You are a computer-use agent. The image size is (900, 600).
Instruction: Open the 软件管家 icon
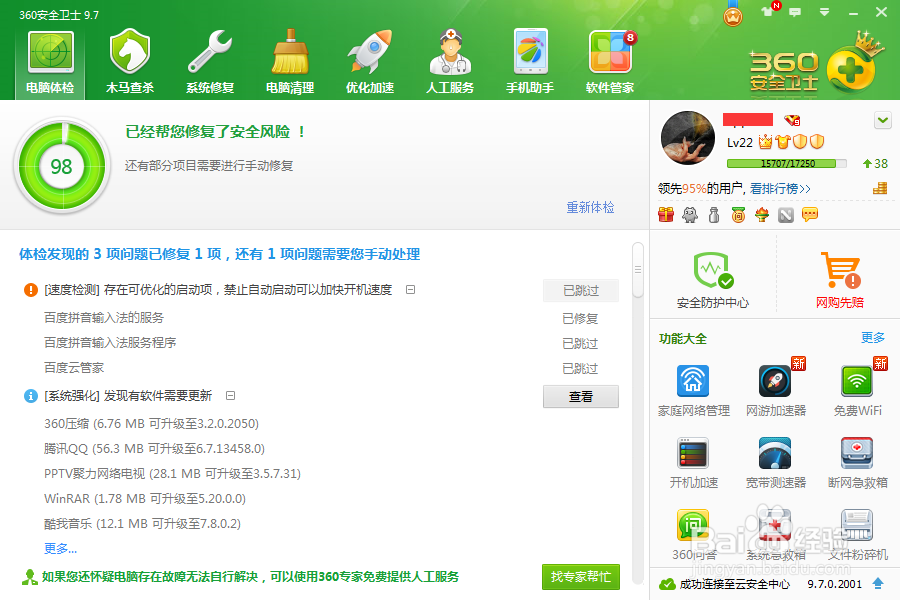point(610,63)
